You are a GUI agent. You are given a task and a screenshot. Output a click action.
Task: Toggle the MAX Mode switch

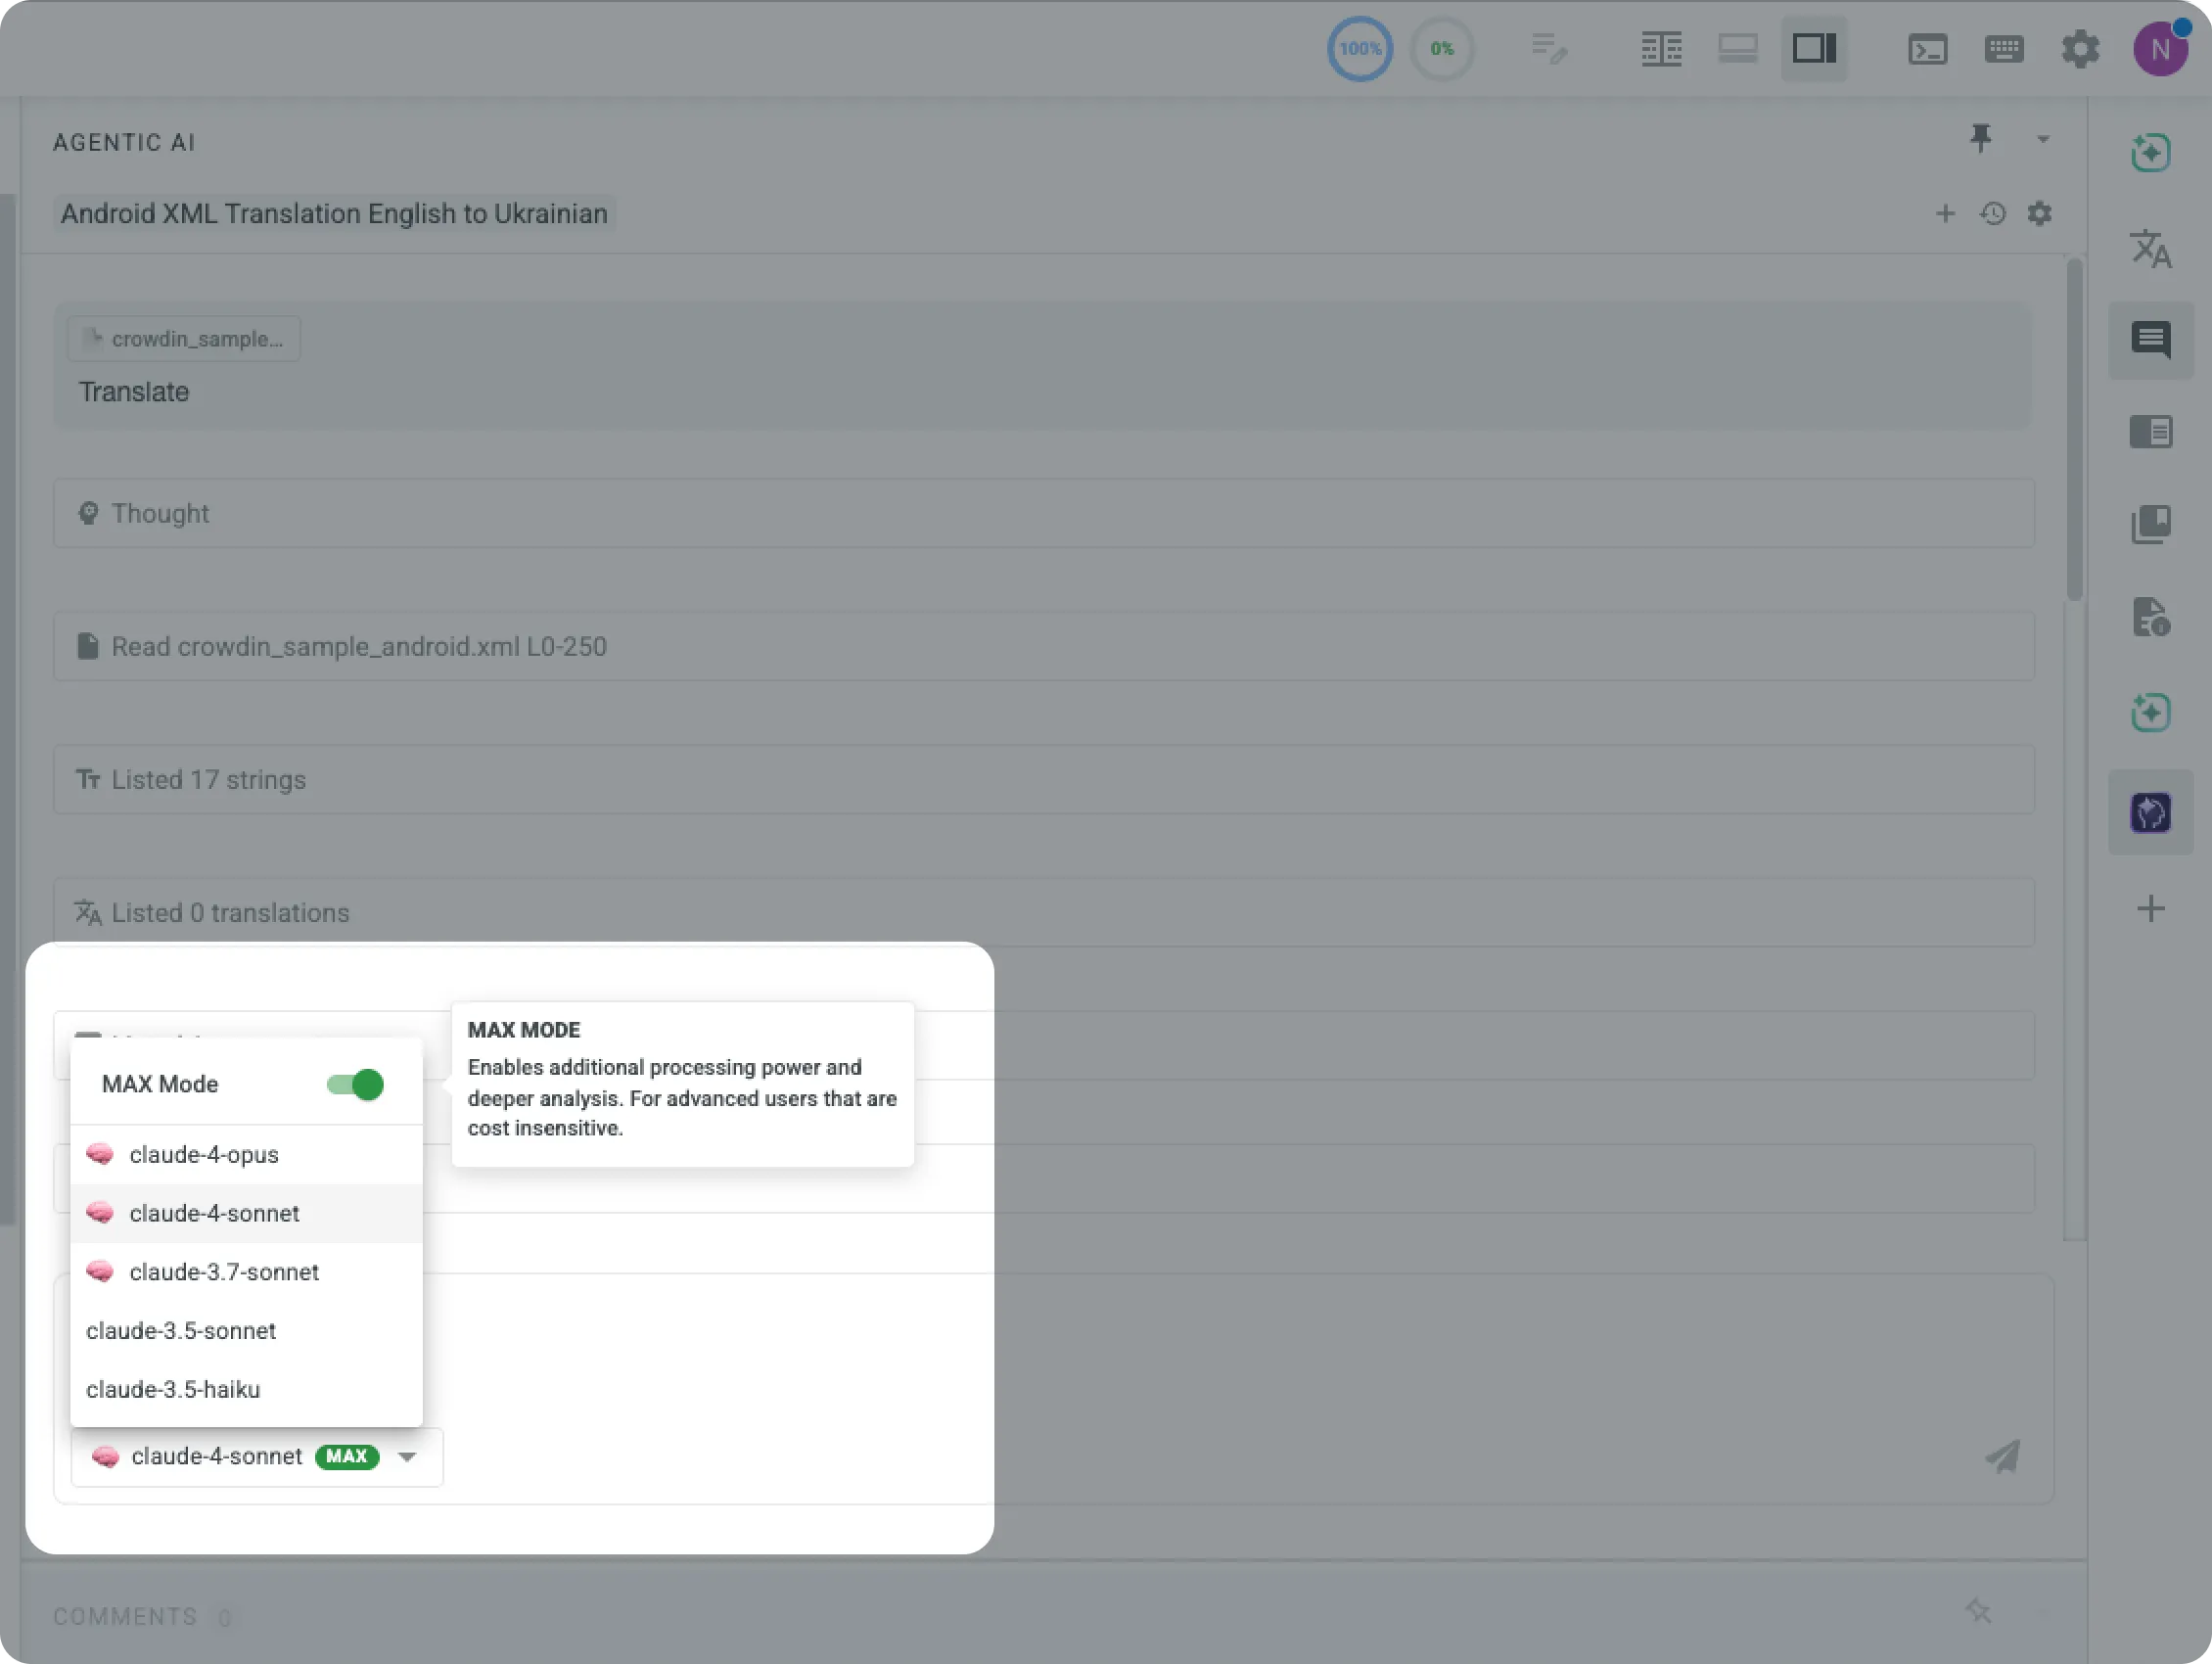pyautogui.click(x=355, y=1084)
